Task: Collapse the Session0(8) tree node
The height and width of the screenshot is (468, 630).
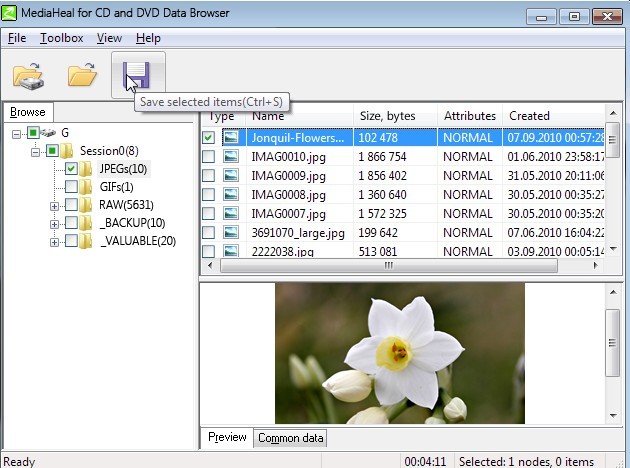Action: [x=35, y=152]
